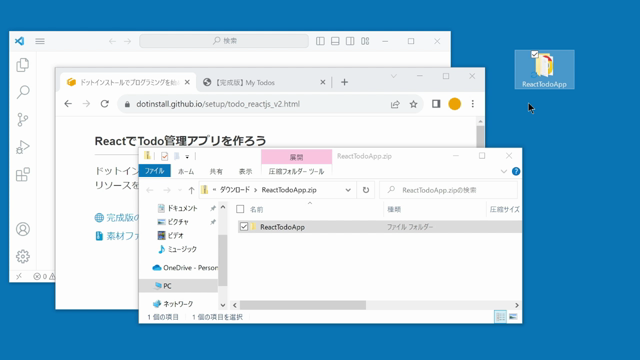Open new Chrome tab
Screen dimensions: 640x360
(x=344, y=82)
